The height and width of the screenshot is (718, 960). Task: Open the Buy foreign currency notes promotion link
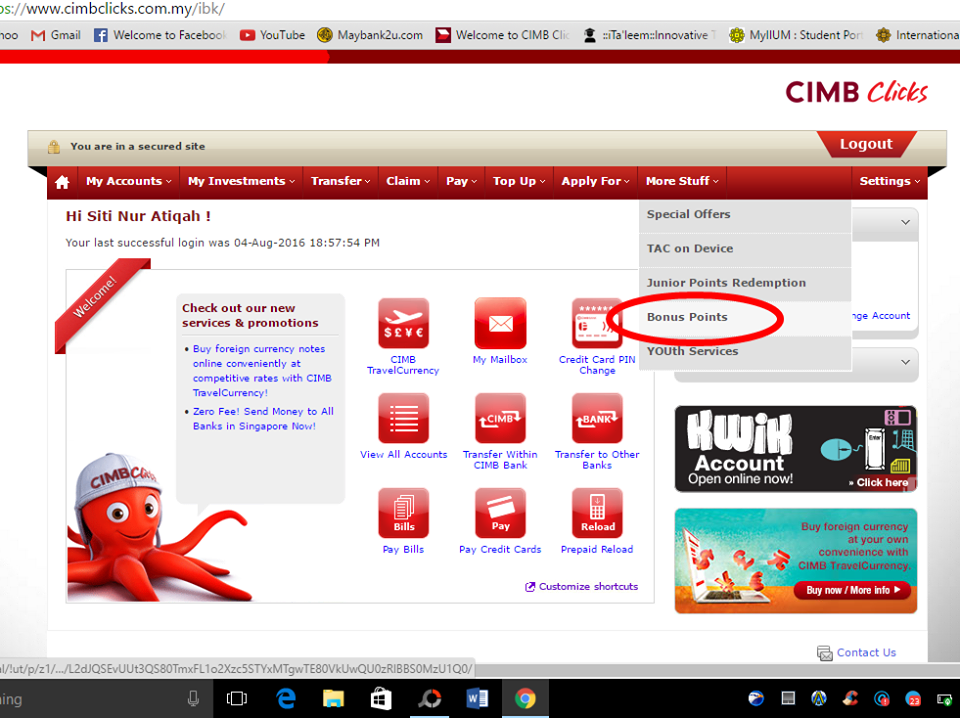click(x=262, y=371)
